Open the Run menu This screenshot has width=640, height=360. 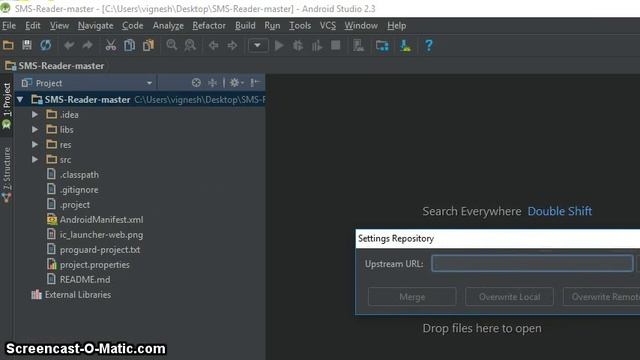272,26
